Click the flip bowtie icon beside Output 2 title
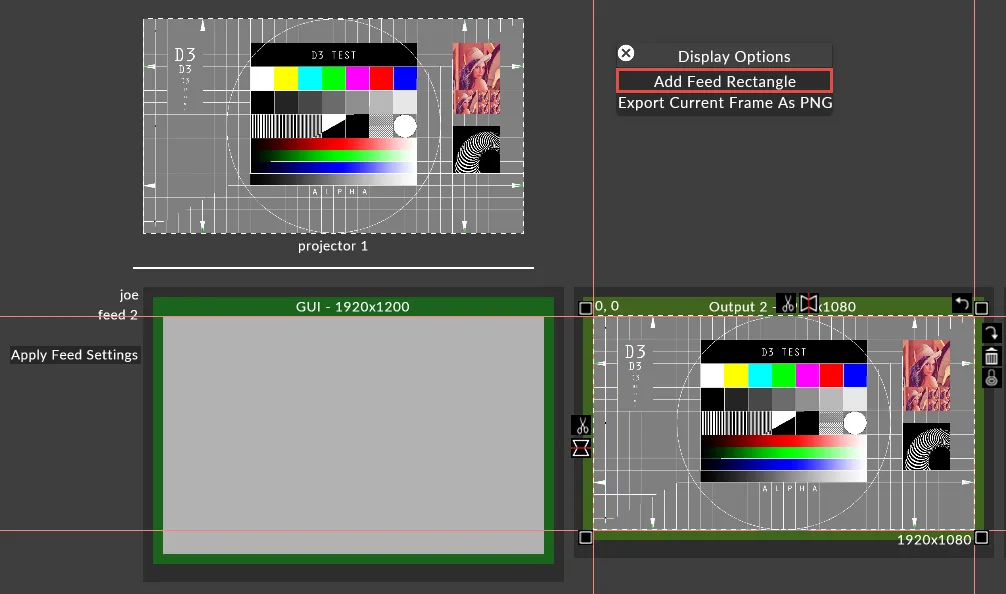The height and width of the screenshot is (594, 1006). [808, 304]
